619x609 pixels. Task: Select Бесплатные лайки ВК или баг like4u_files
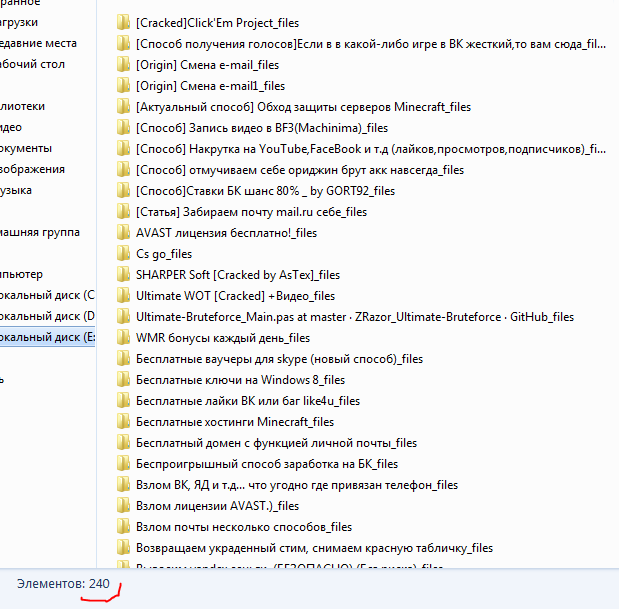coord(248,401)
